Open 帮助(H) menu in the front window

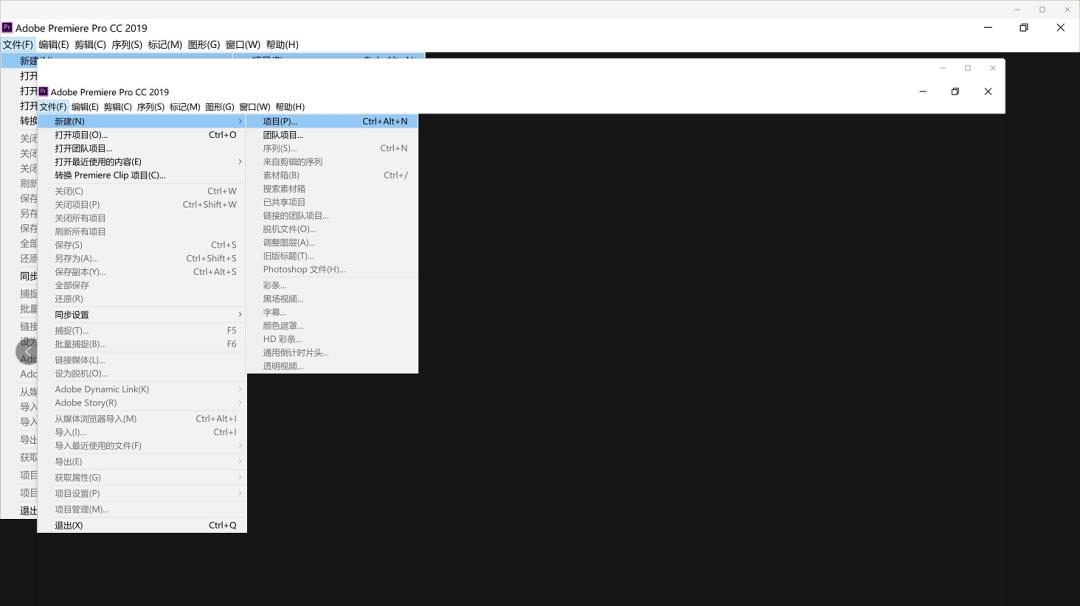290,107
